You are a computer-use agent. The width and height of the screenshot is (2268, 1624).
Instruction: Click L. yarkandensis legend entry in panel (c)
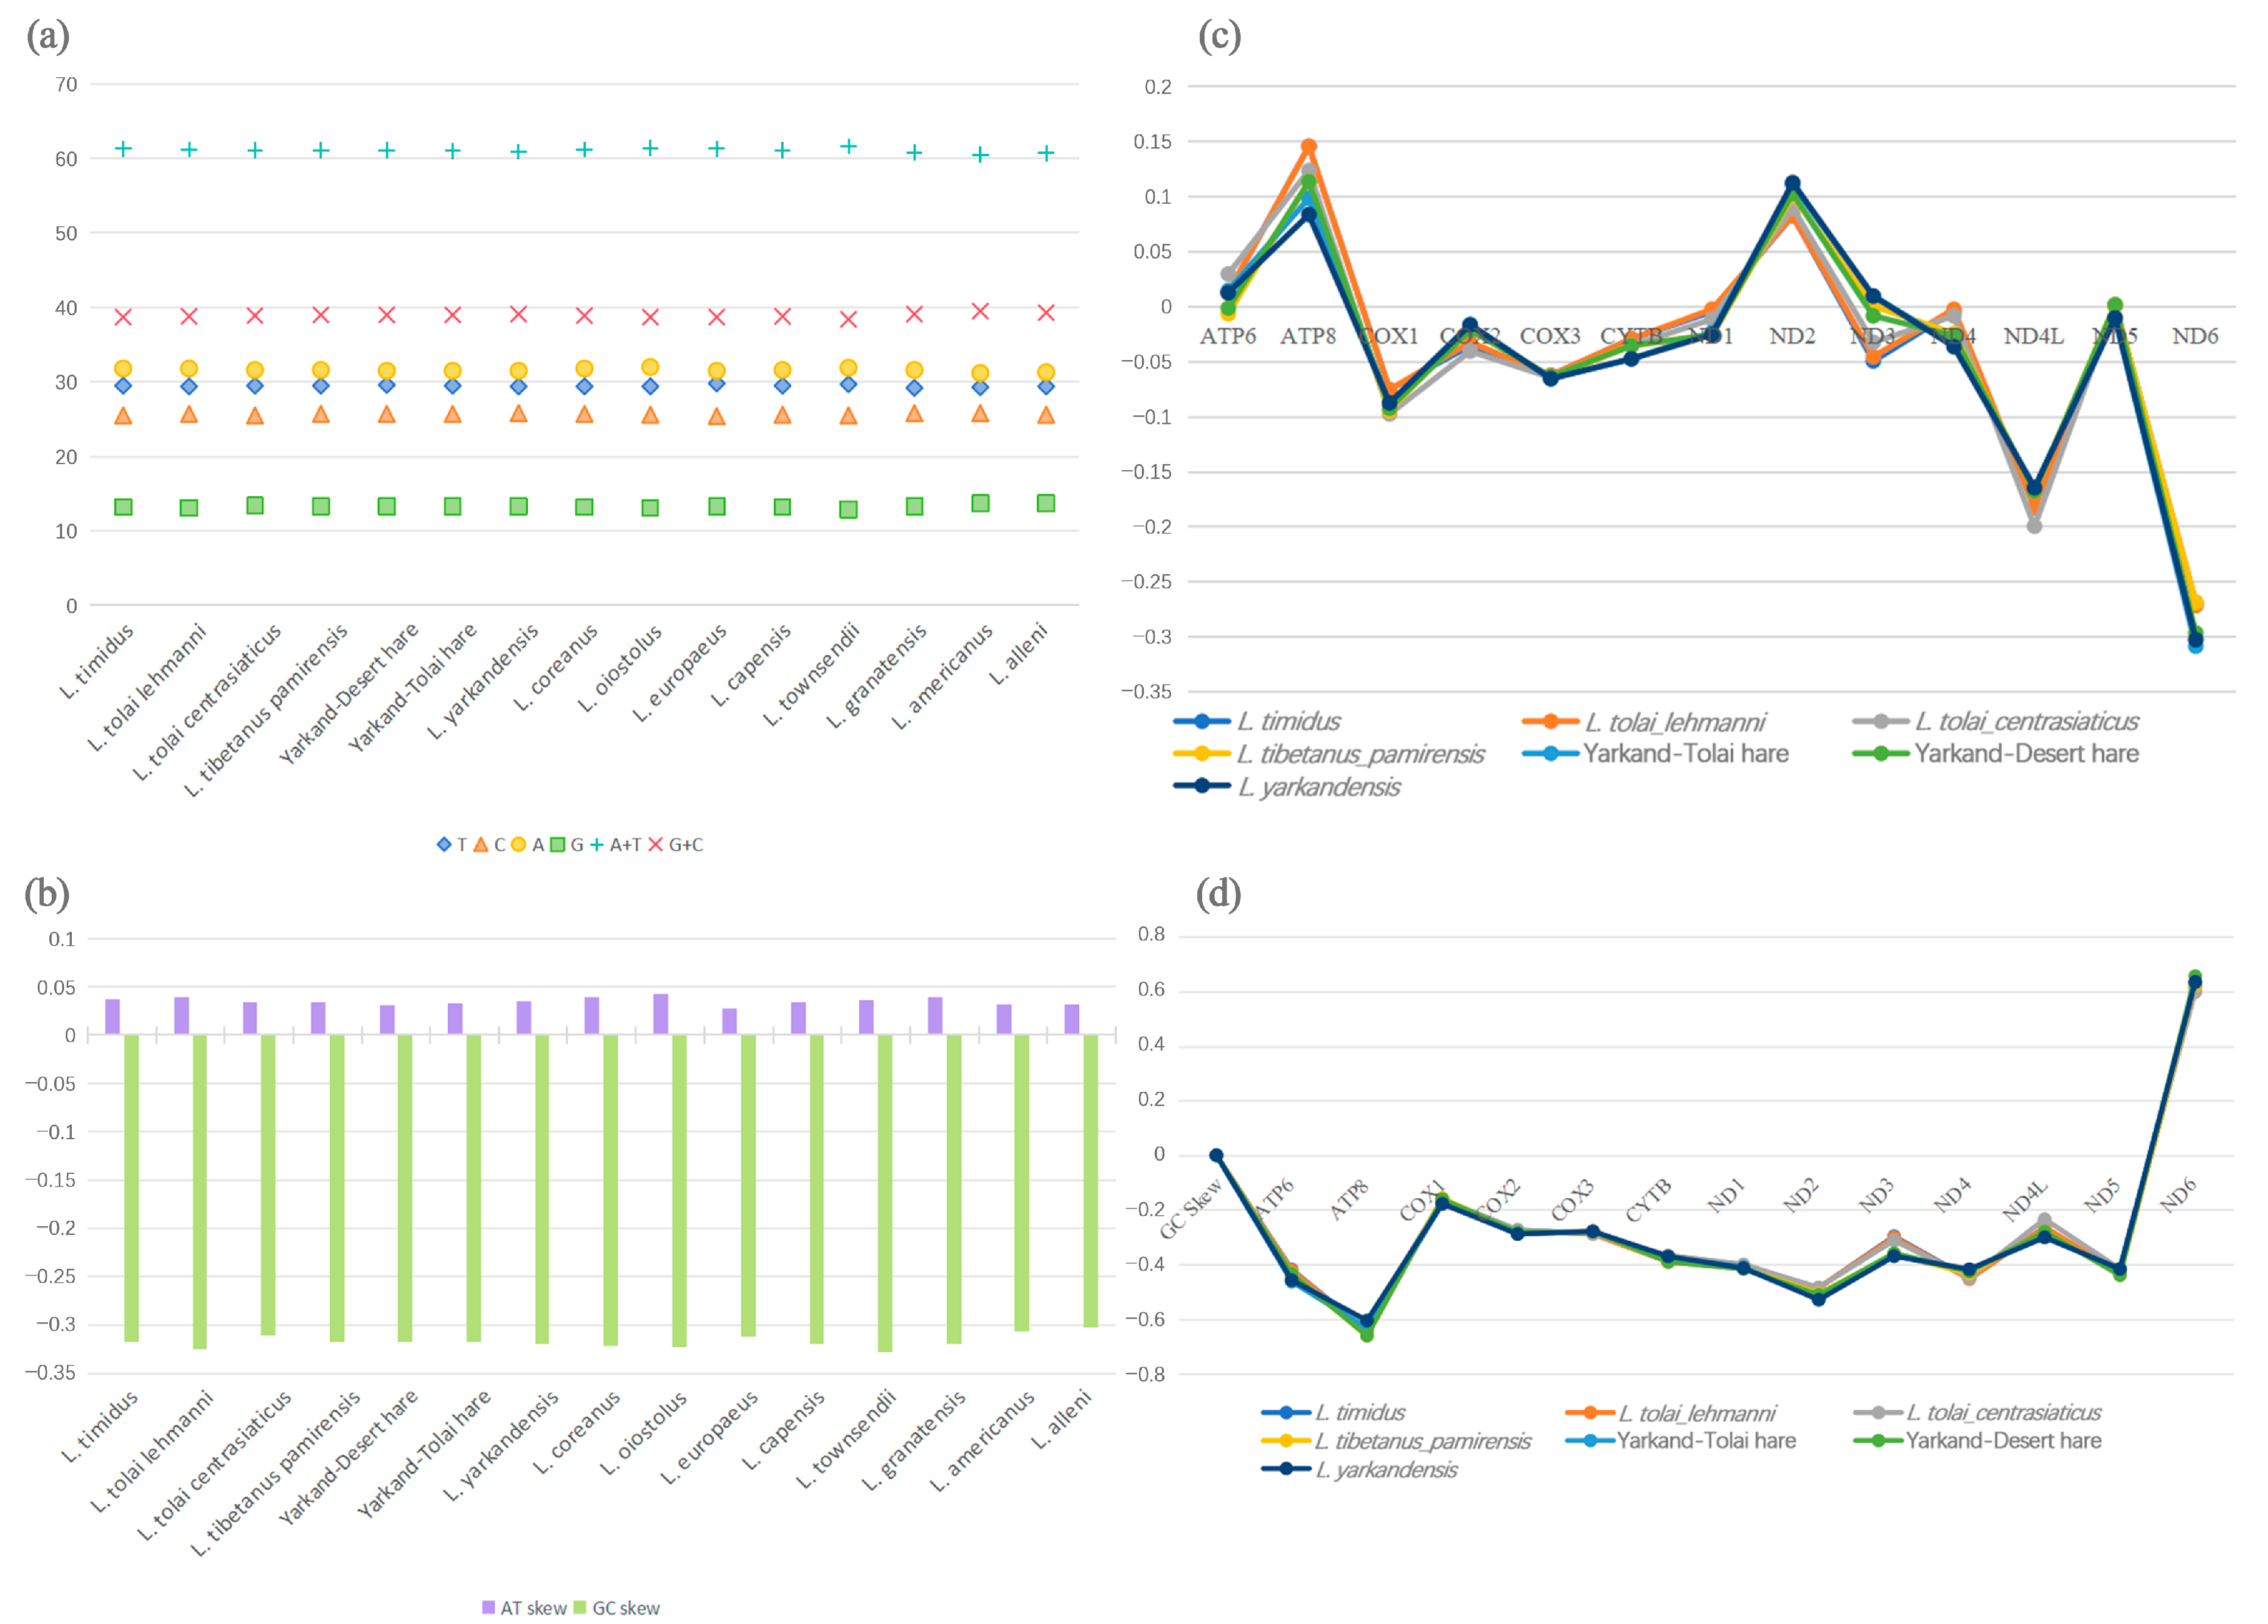tap(1287, 787)
